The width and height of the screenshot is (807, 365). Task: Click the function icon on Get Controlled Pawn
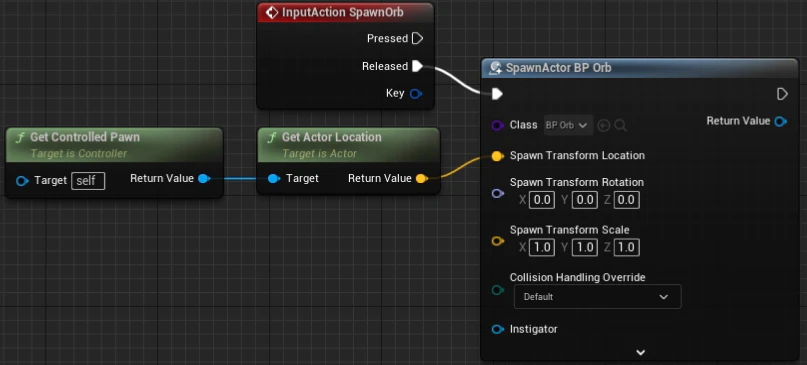[x=21, y=137]
